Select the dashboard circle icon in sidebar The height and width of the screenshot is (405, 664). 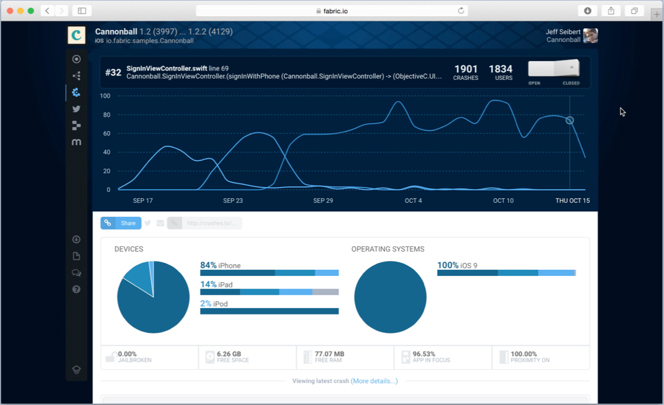[x=76, y=59]
